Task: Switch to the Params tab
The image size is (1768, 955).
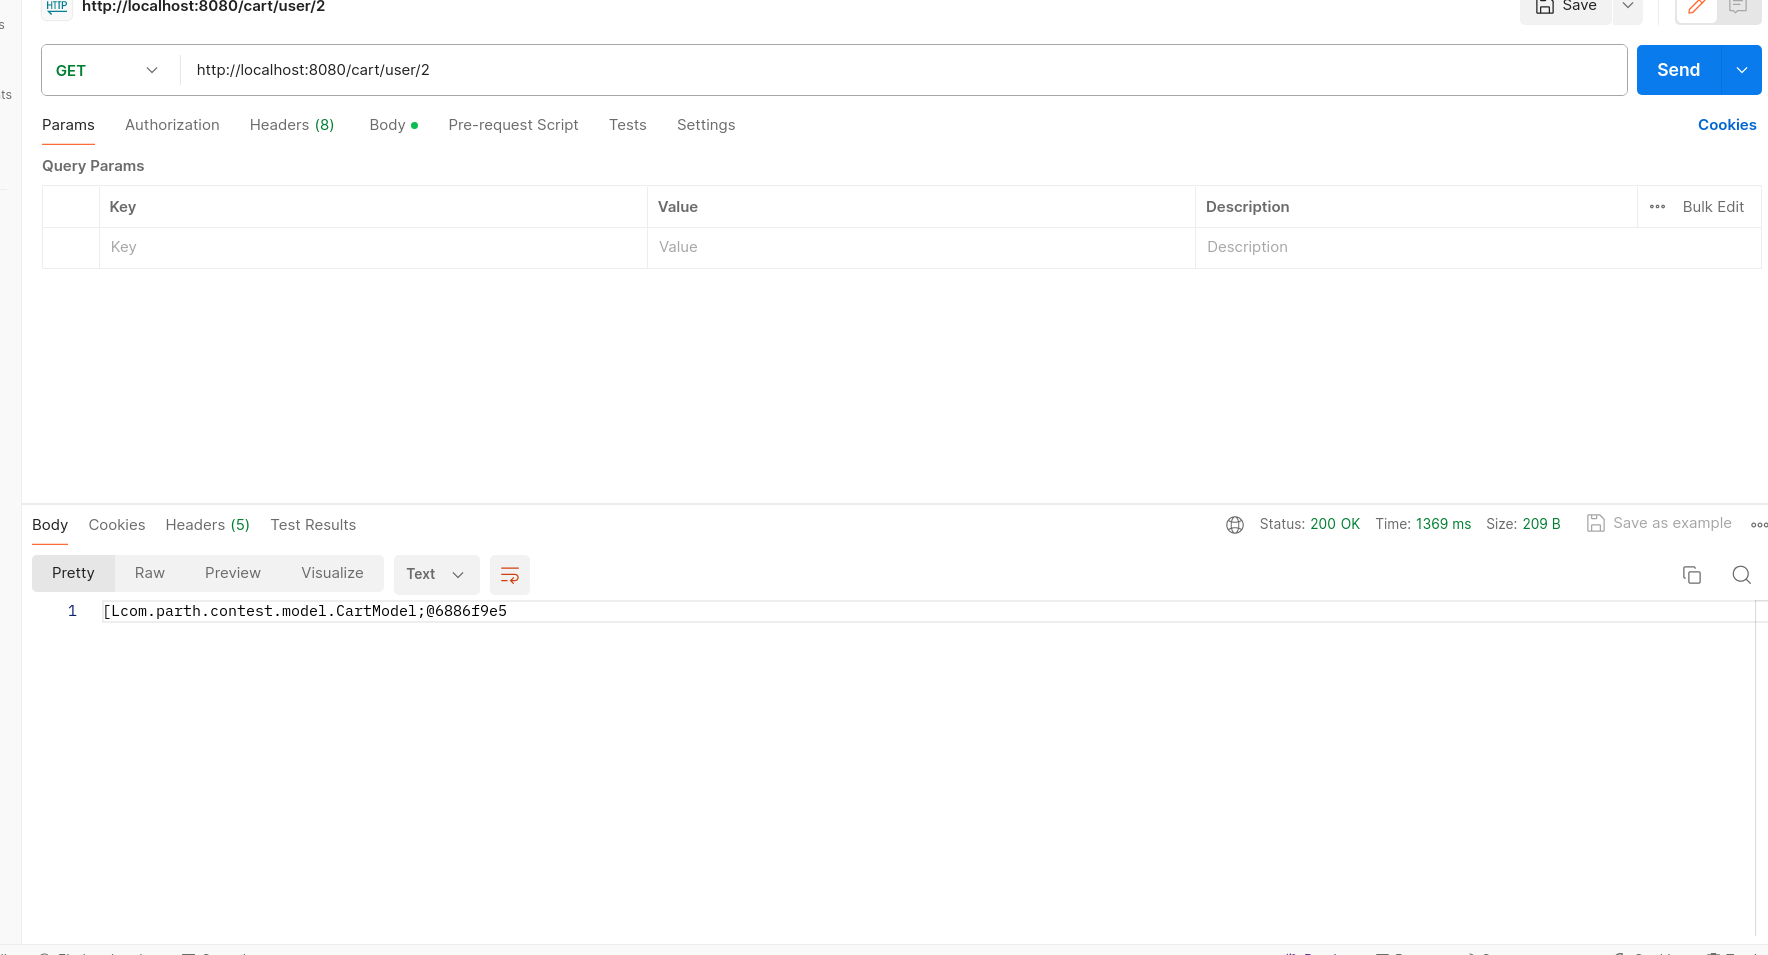Action: (x=68, y=125)
